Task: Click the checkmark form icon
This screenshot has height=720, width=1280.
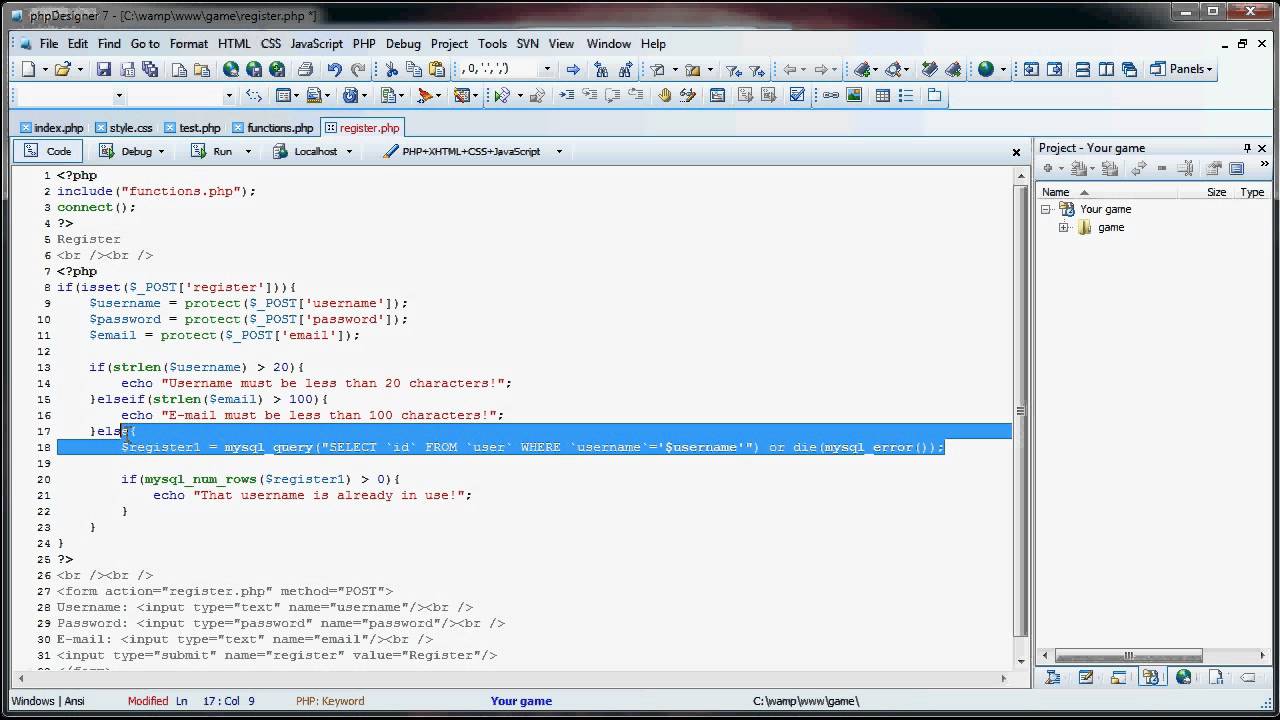Action: click(797, 95)
